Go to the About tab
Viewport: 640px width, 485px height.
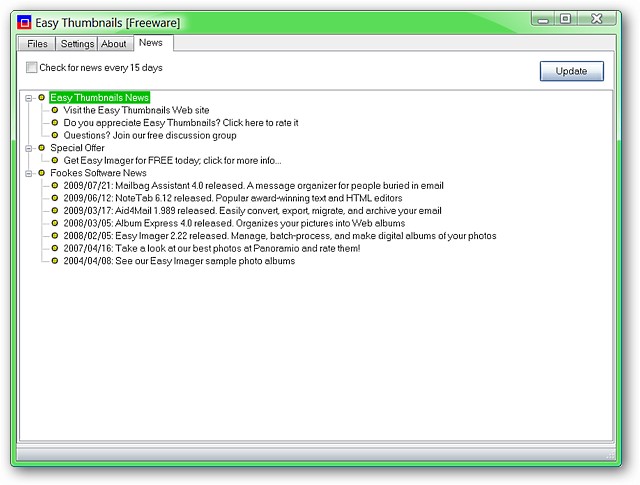pyautogui.click(x=114, y=44)
